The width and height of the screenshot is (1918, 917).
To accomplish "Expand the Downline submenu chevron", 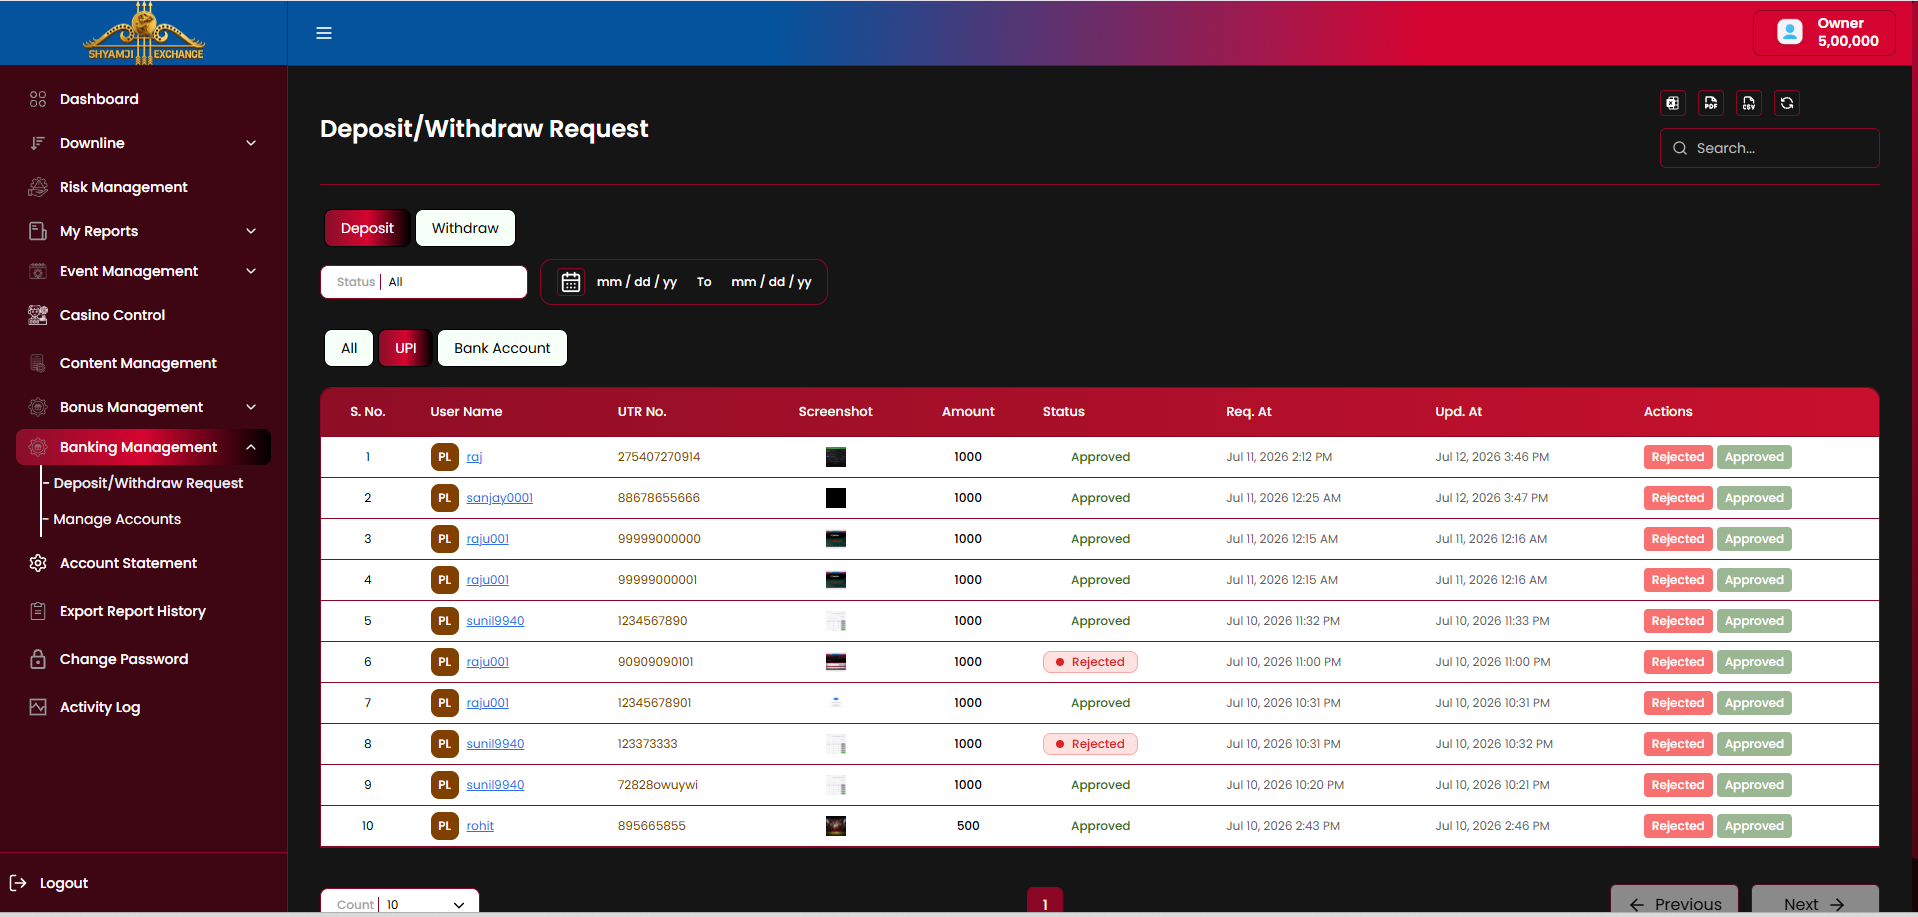I will point(251,143).
